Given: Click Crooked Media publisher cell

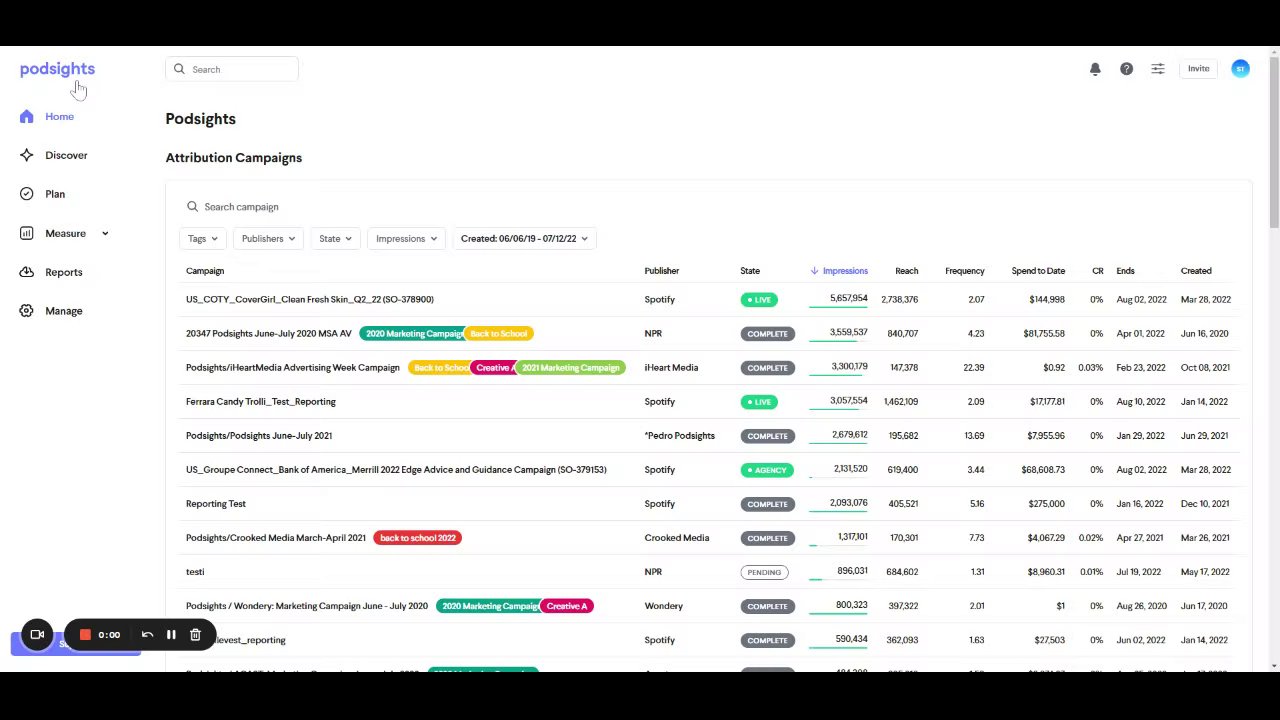Looking at the screenshot, I should pos(677,538).
